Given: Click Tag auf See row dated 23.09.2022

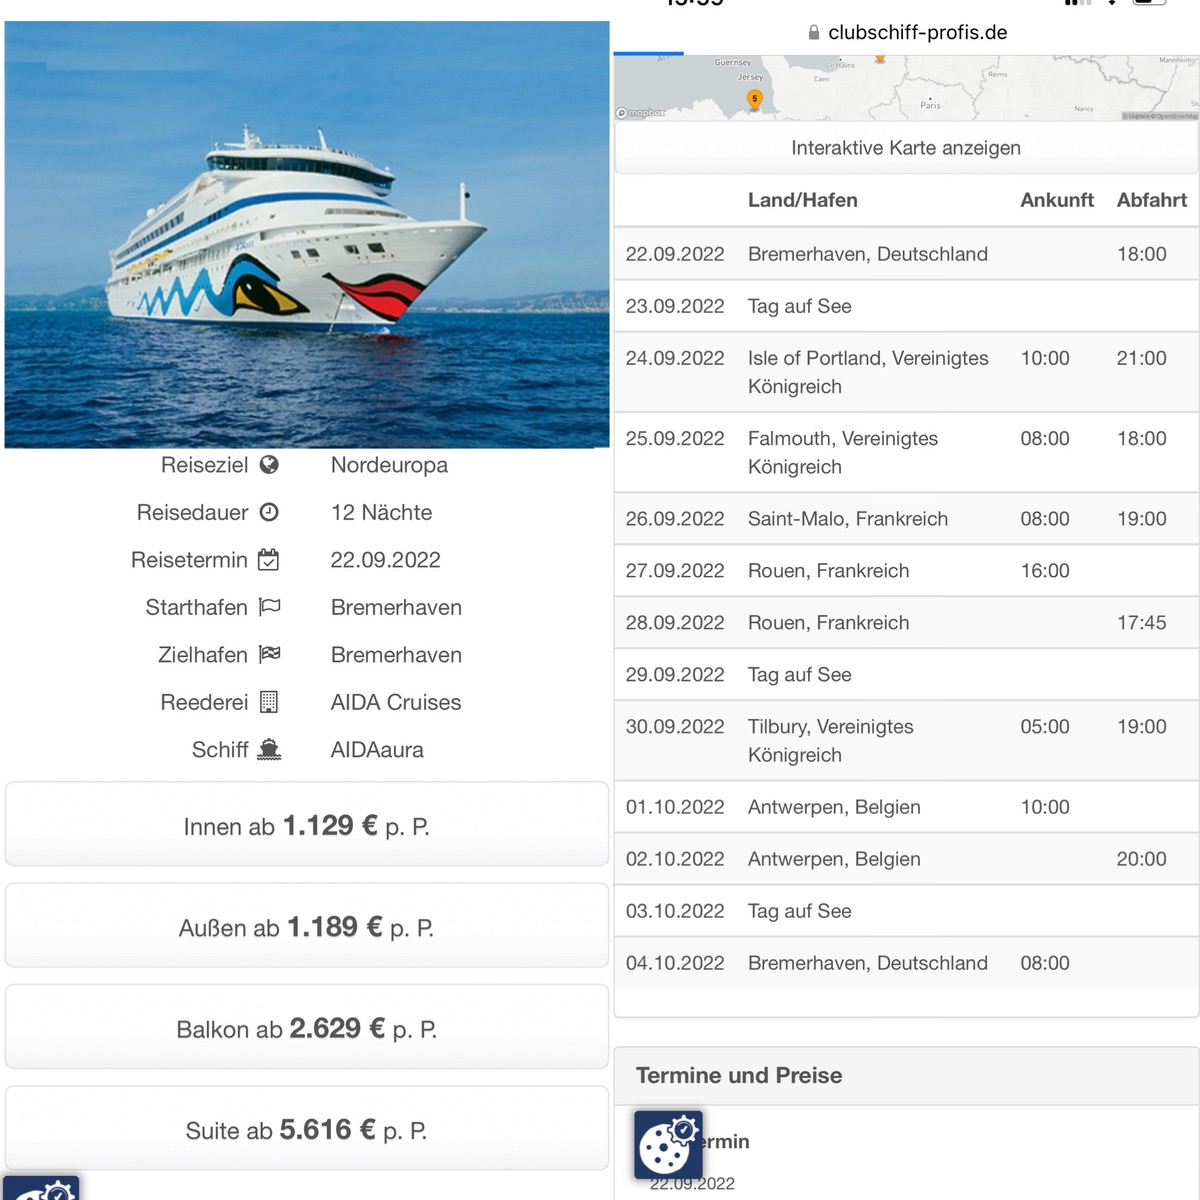Looking at the screenshot, I should click(x=906, y=306).
